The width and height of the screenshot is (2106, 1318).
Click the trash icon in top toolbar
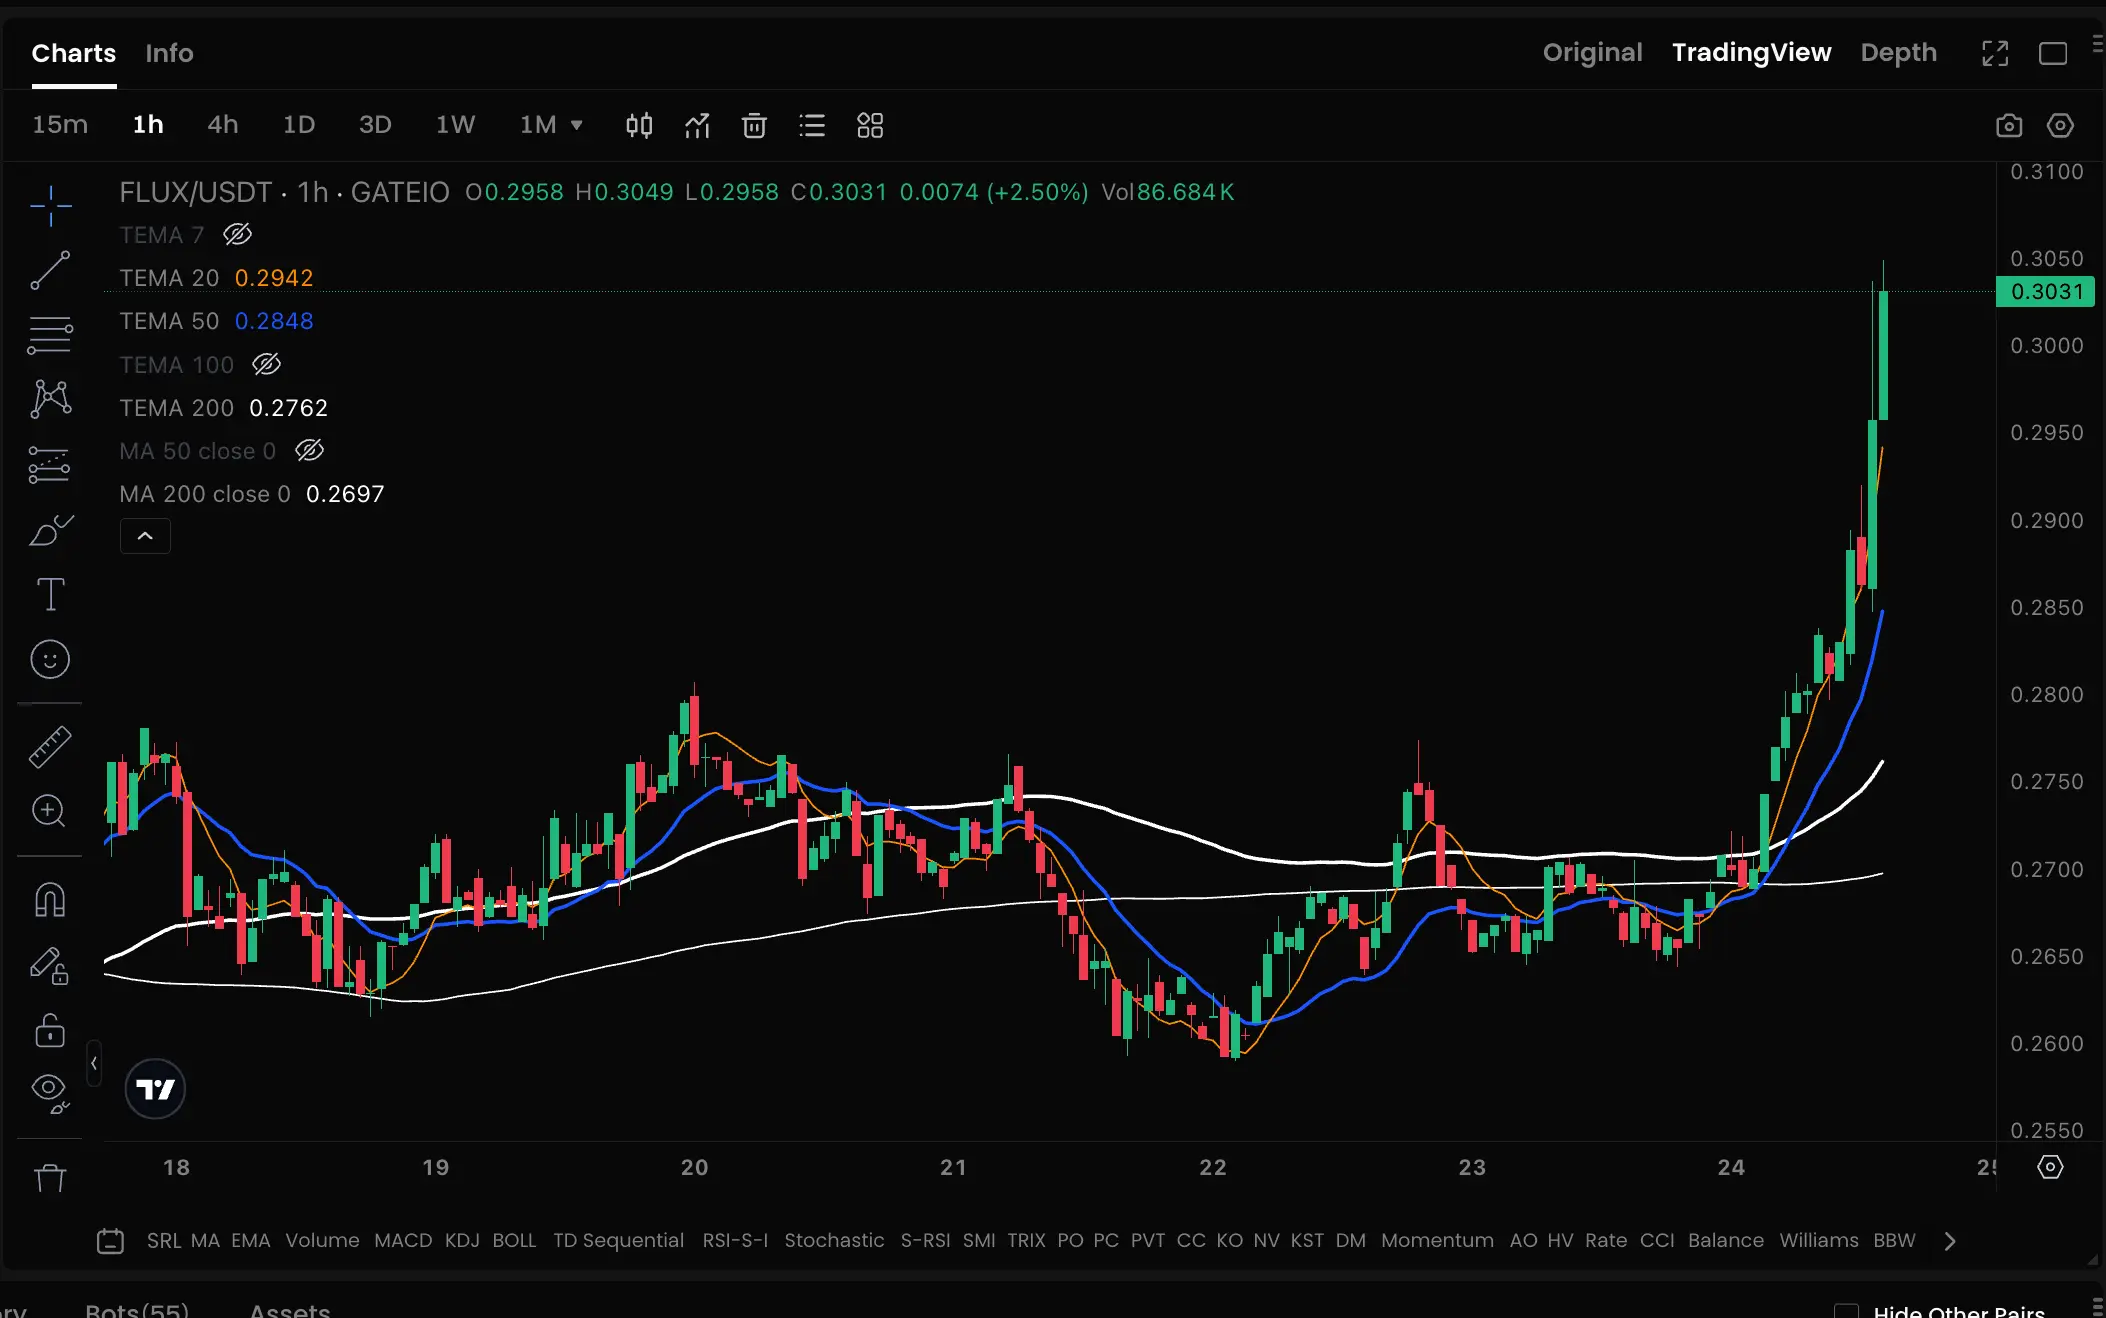point(754,125)
